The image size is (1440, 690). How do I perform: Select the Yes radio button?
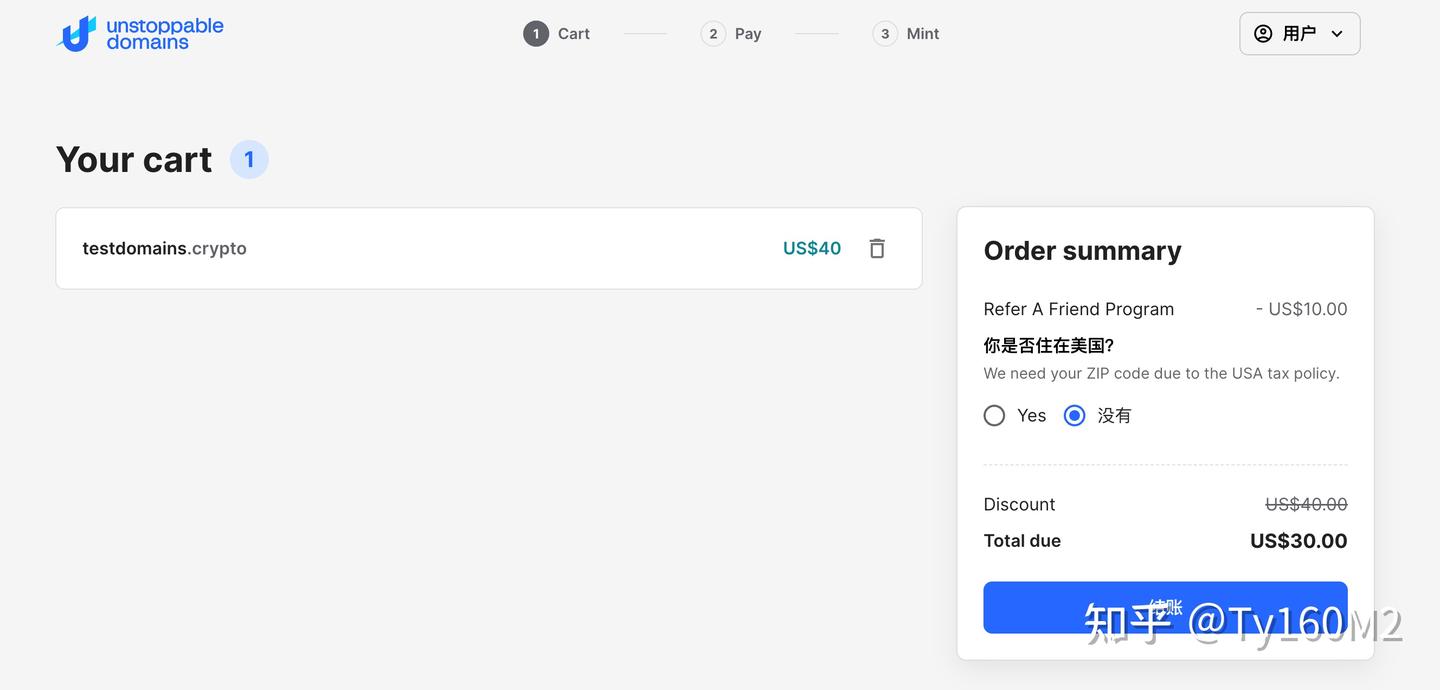click(994, 416)
